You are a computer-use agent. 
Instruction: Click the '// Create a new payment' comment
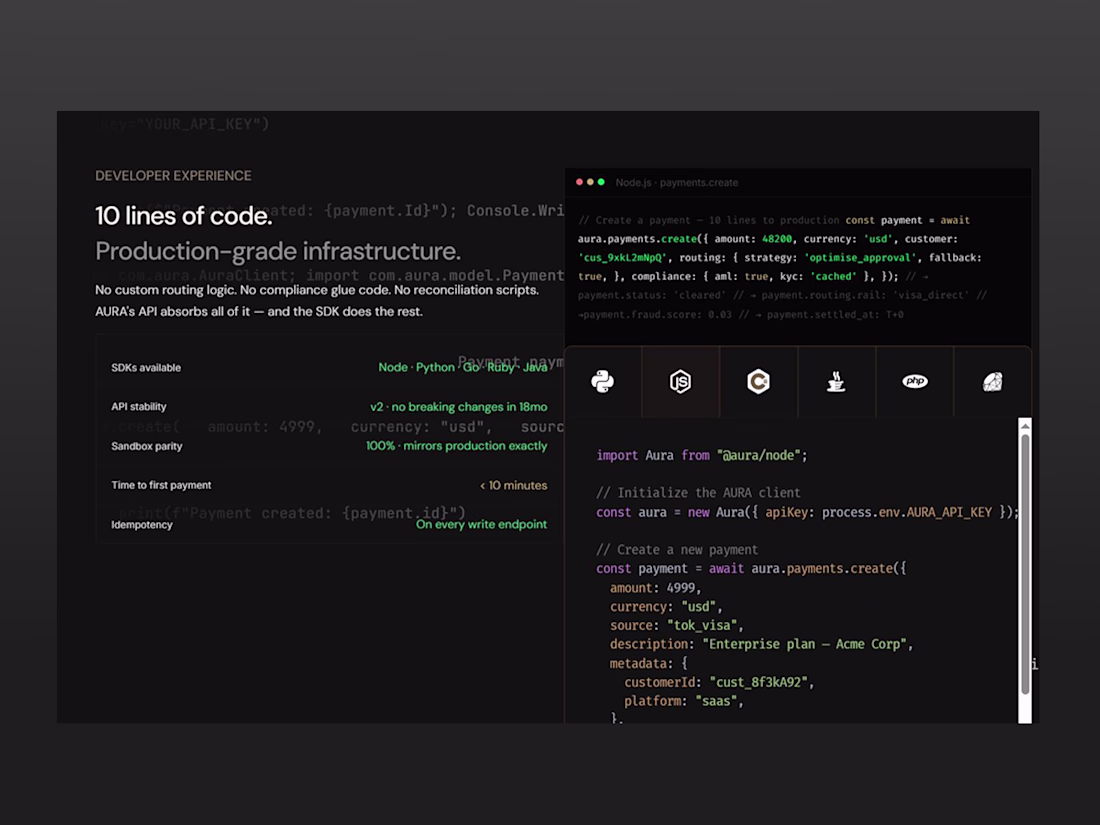tap(677, 550)
